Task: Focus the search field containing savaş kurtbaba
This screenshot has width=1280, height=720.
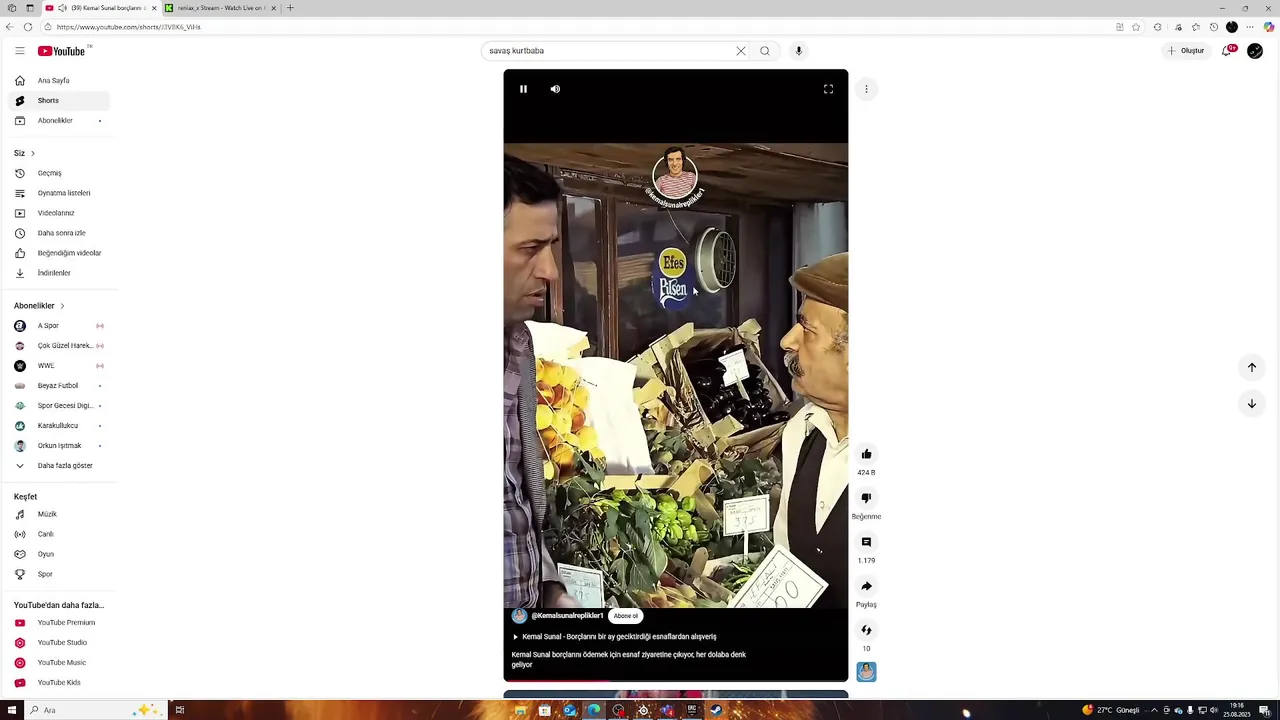Action: 610,51
